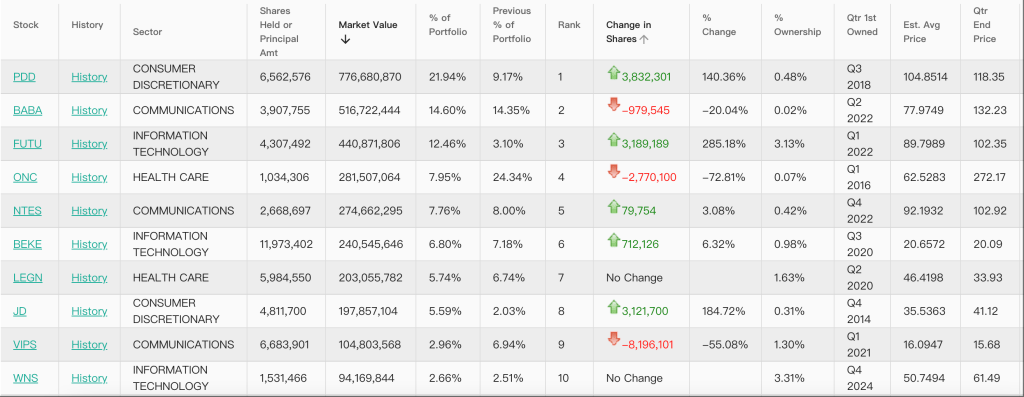
Task: Click the green up arrow in JD row
Action: pos(613,306)
